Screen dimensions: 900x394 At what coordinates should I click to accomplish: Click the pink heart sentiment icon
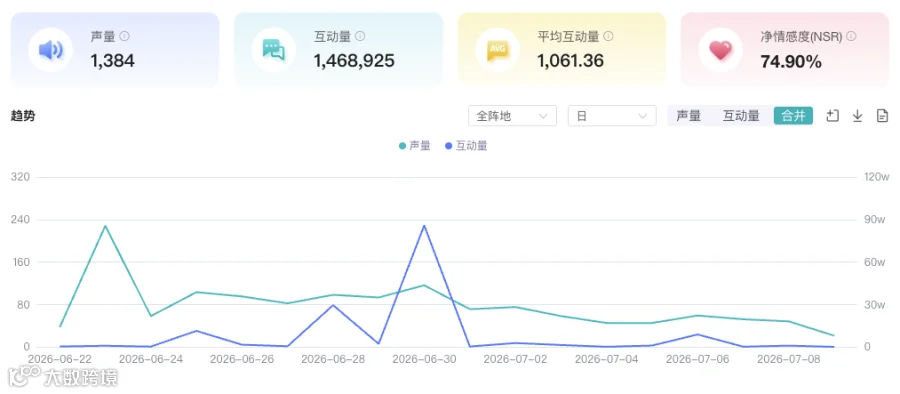click(720, 50)
